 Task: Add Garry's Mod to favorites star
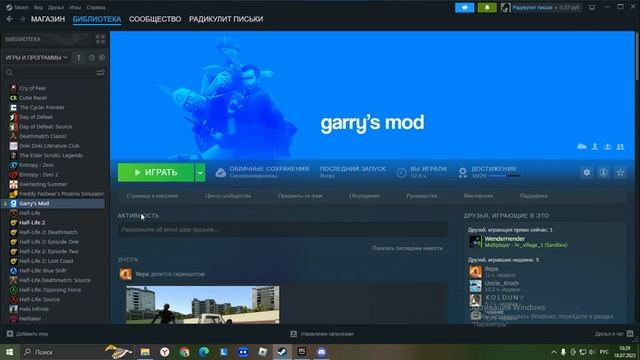point(620,173)
